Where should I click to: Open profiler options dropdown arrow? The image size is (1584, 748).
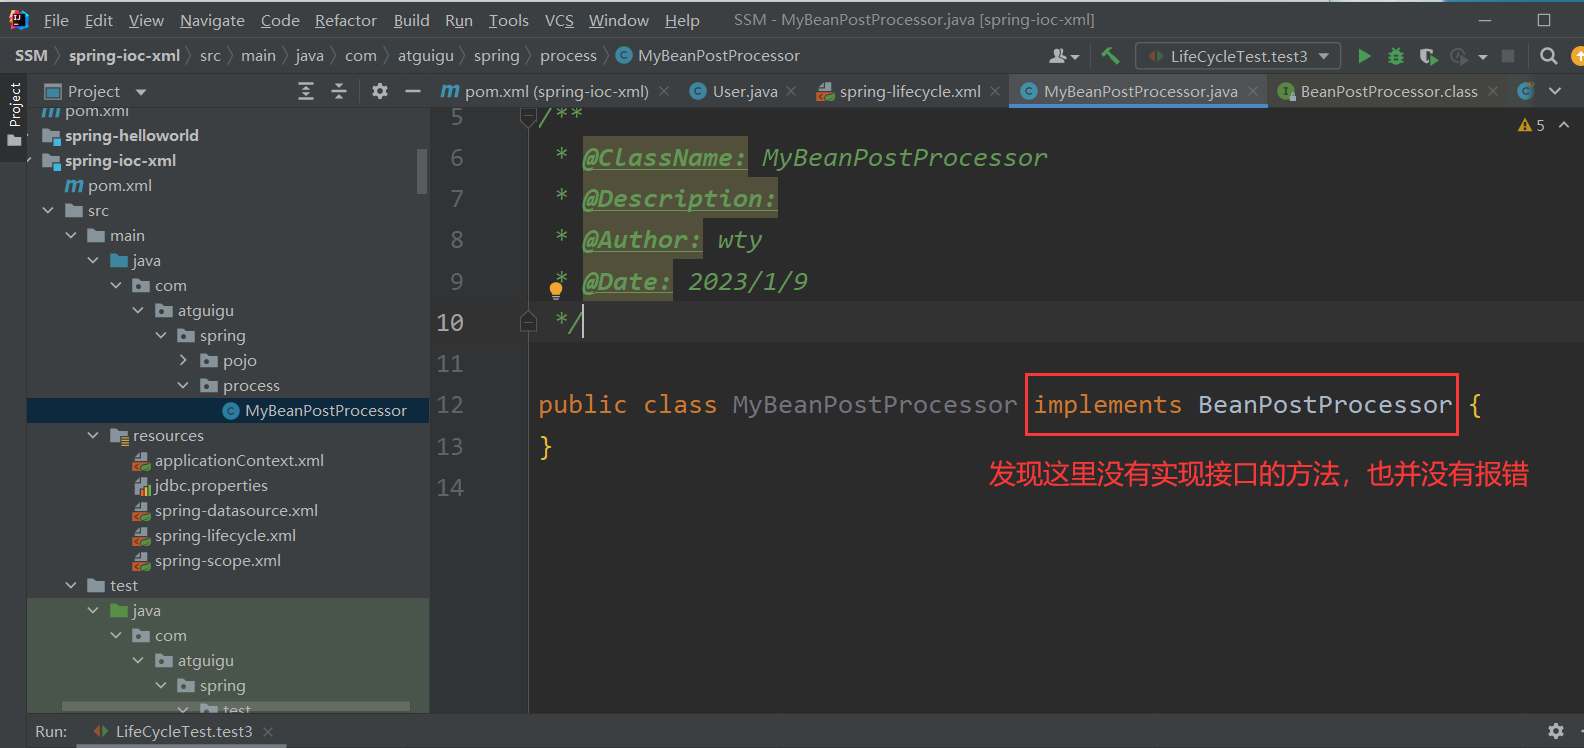pyautogui.click(x=1483, y=57)
